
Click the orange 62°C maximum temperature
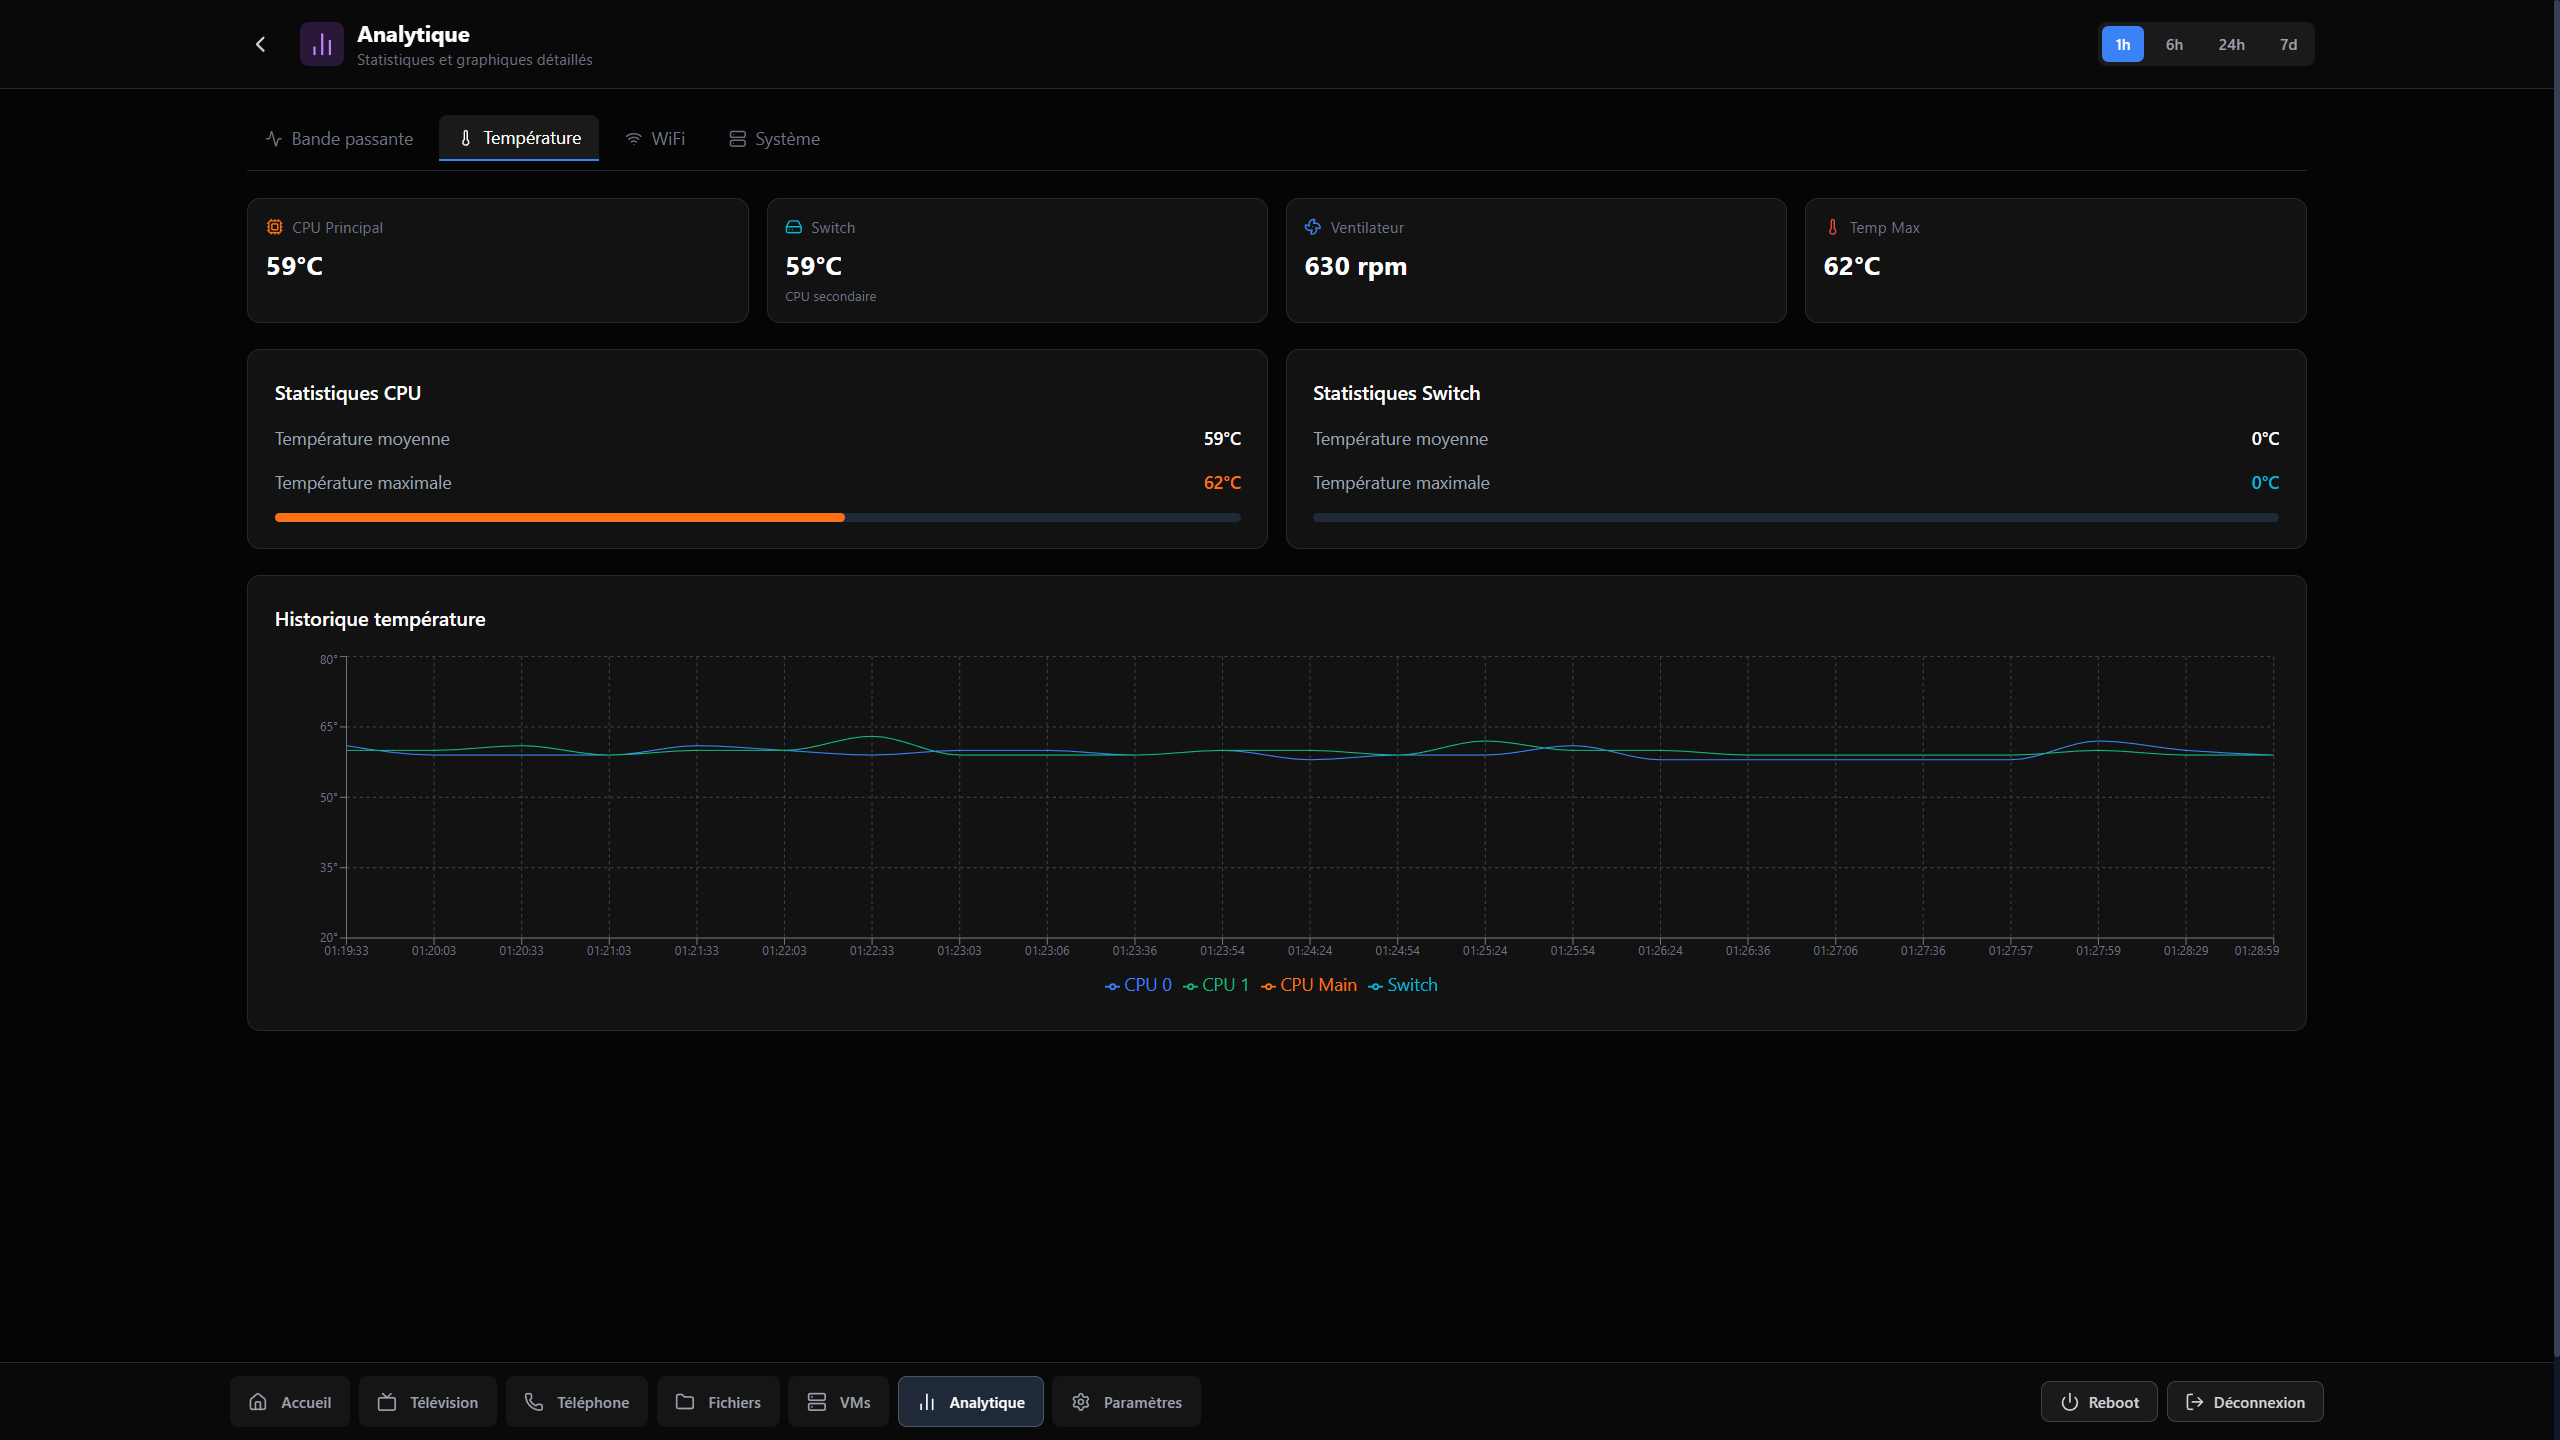tap(1222, 483)
